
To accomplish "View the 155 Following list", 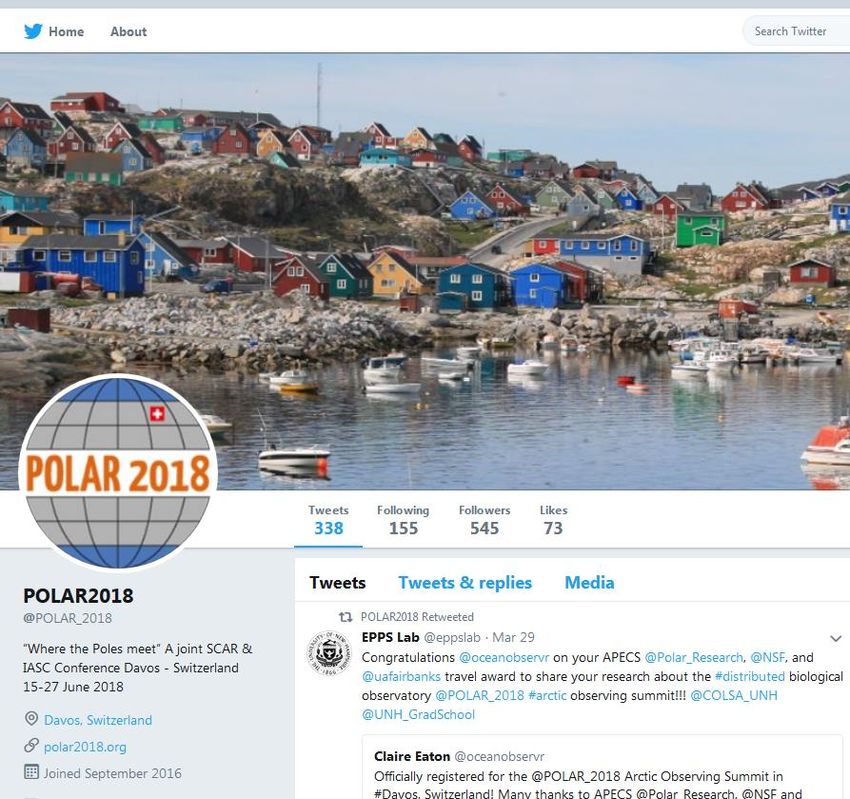I will pos(403,520).
